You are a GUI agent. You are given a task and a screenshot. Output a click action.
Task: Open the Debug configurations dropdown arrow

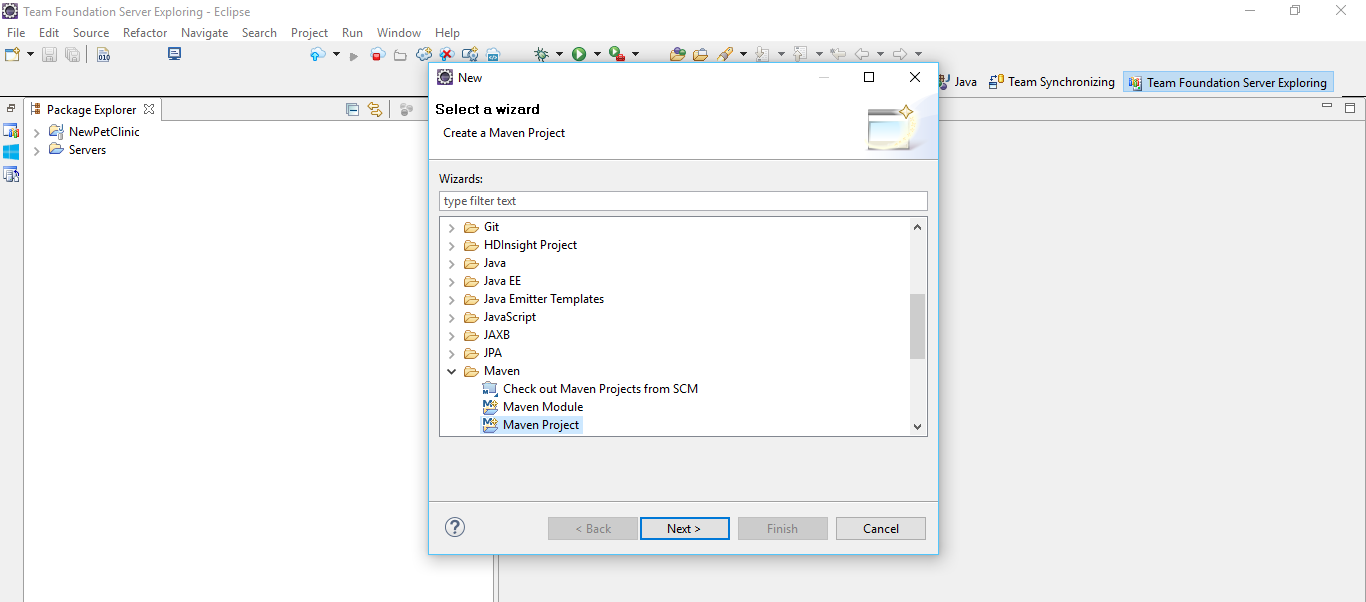[559, 54]
